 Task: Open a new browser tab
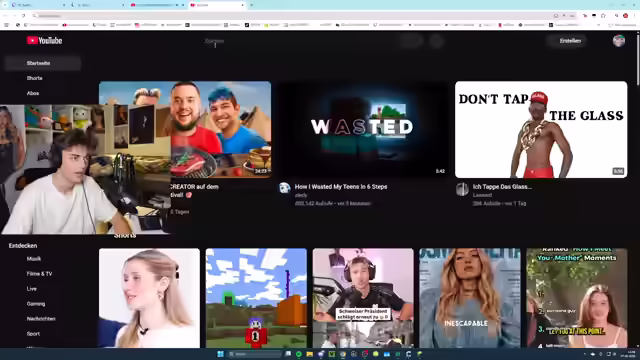pos(251,5)
